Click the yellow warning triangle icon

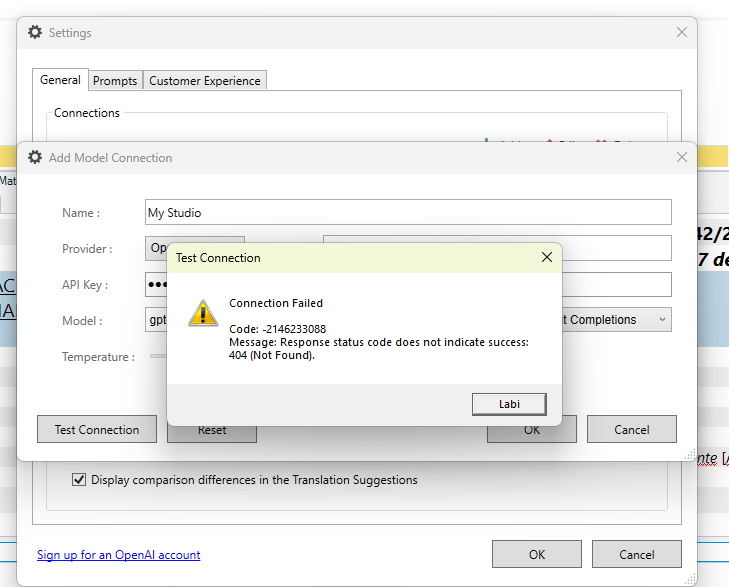pos(204,313)
